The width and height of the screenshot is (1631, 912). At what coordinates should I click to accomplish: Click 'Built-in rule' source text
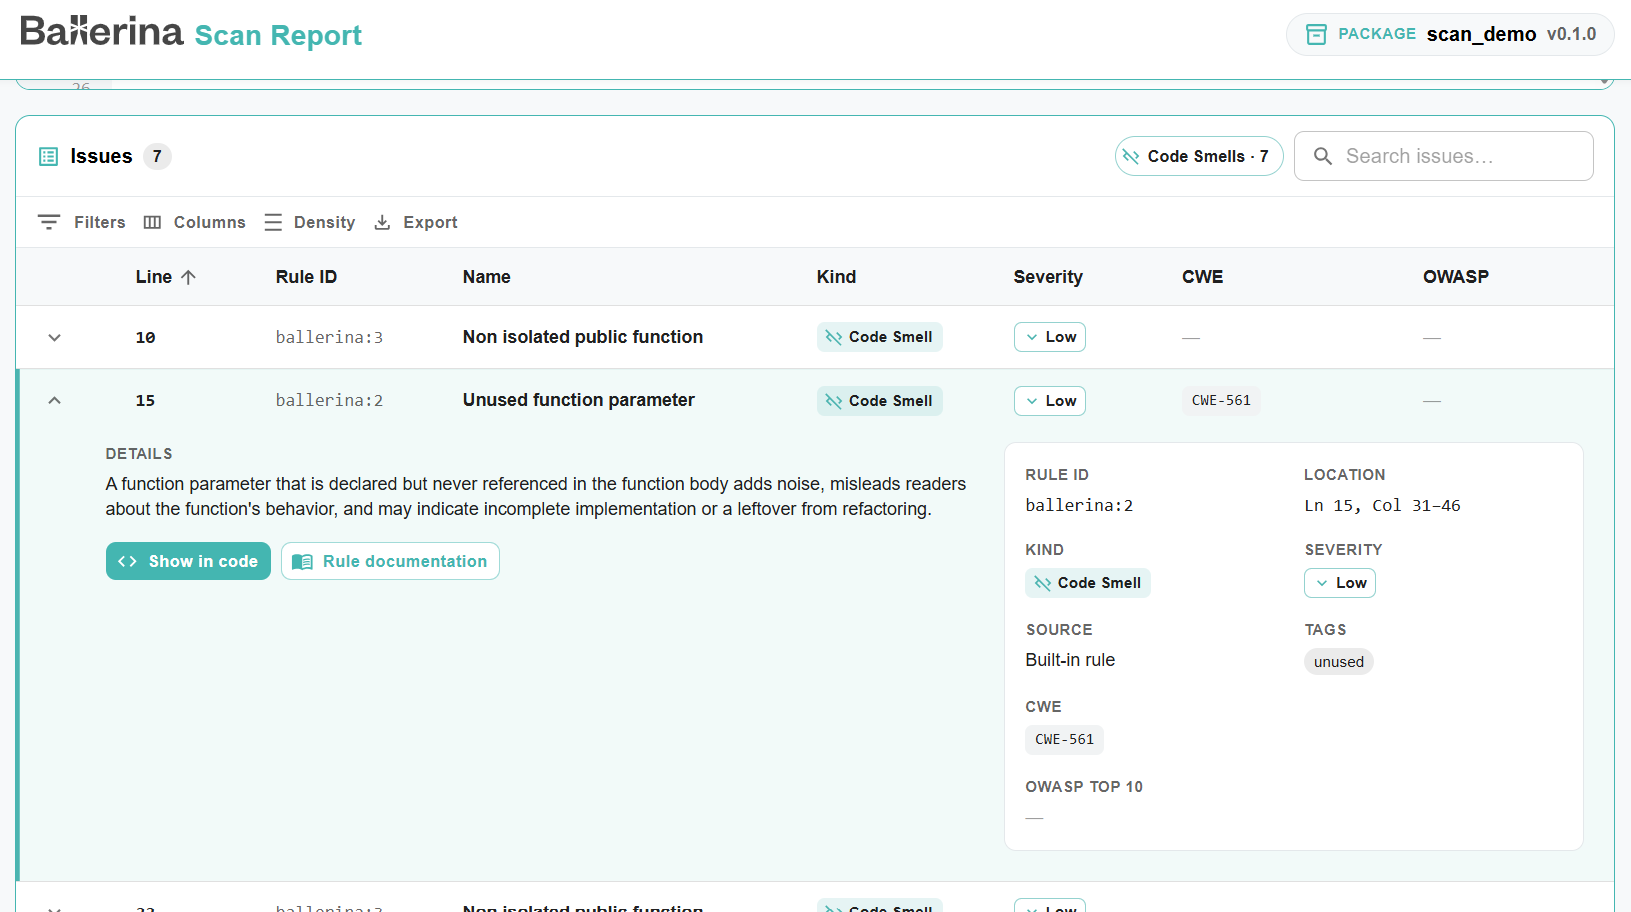click(1070, 660)
